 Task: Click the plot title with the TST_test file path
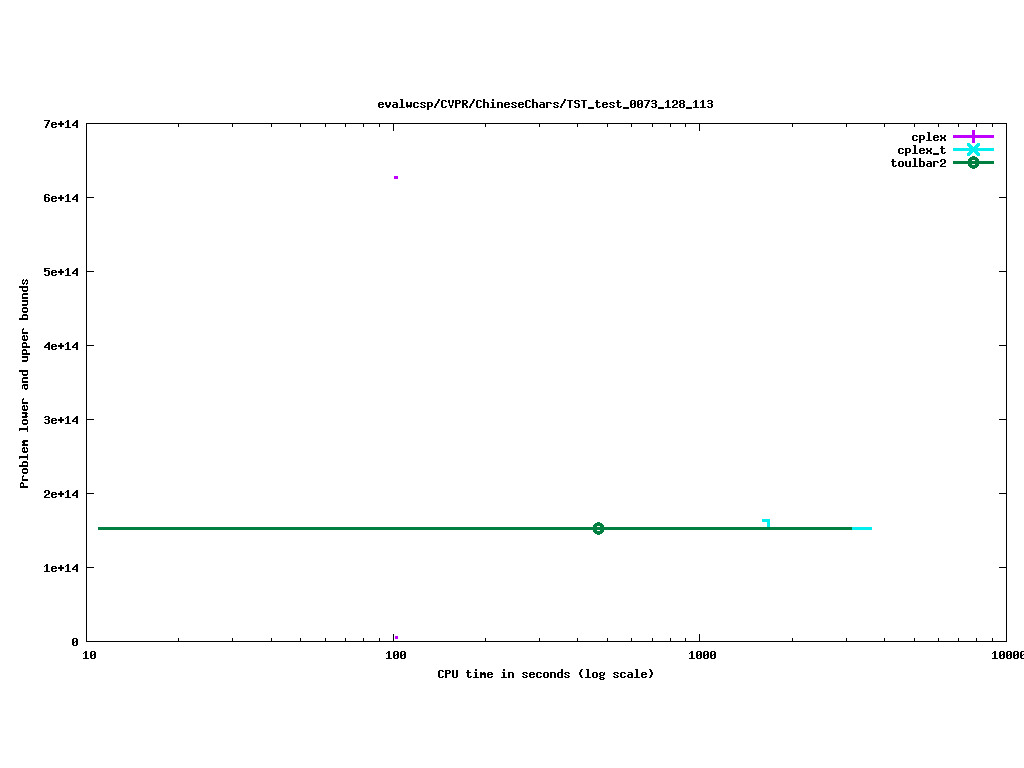click(545, 104)
